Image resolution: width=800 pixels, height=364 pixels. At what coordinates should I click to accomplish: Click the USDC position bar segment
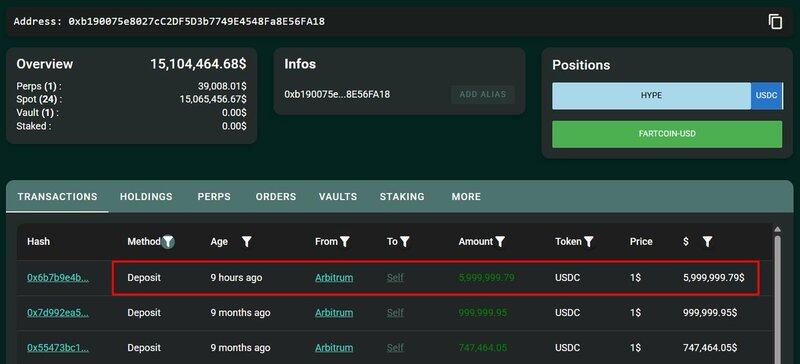[766, 96]
